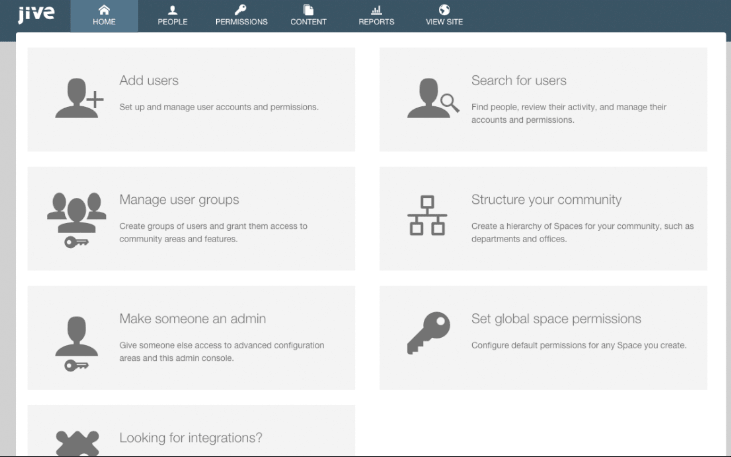
Task: Open the People tab
Action: [172, 16]
